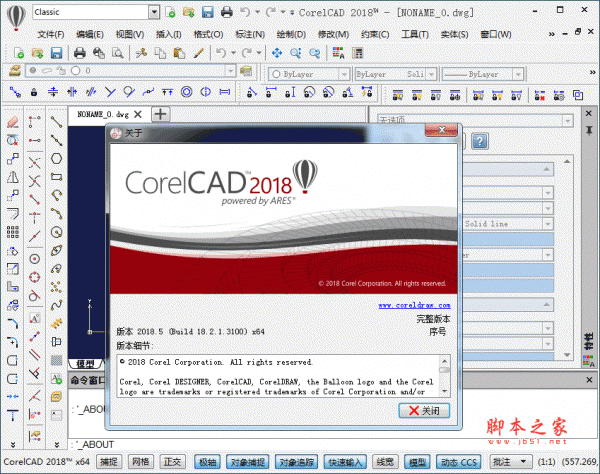The height and width of the screenshot is (474, 600).
Task: Toggle 捕捉 snap in status bar
Action: click(109, 462)
